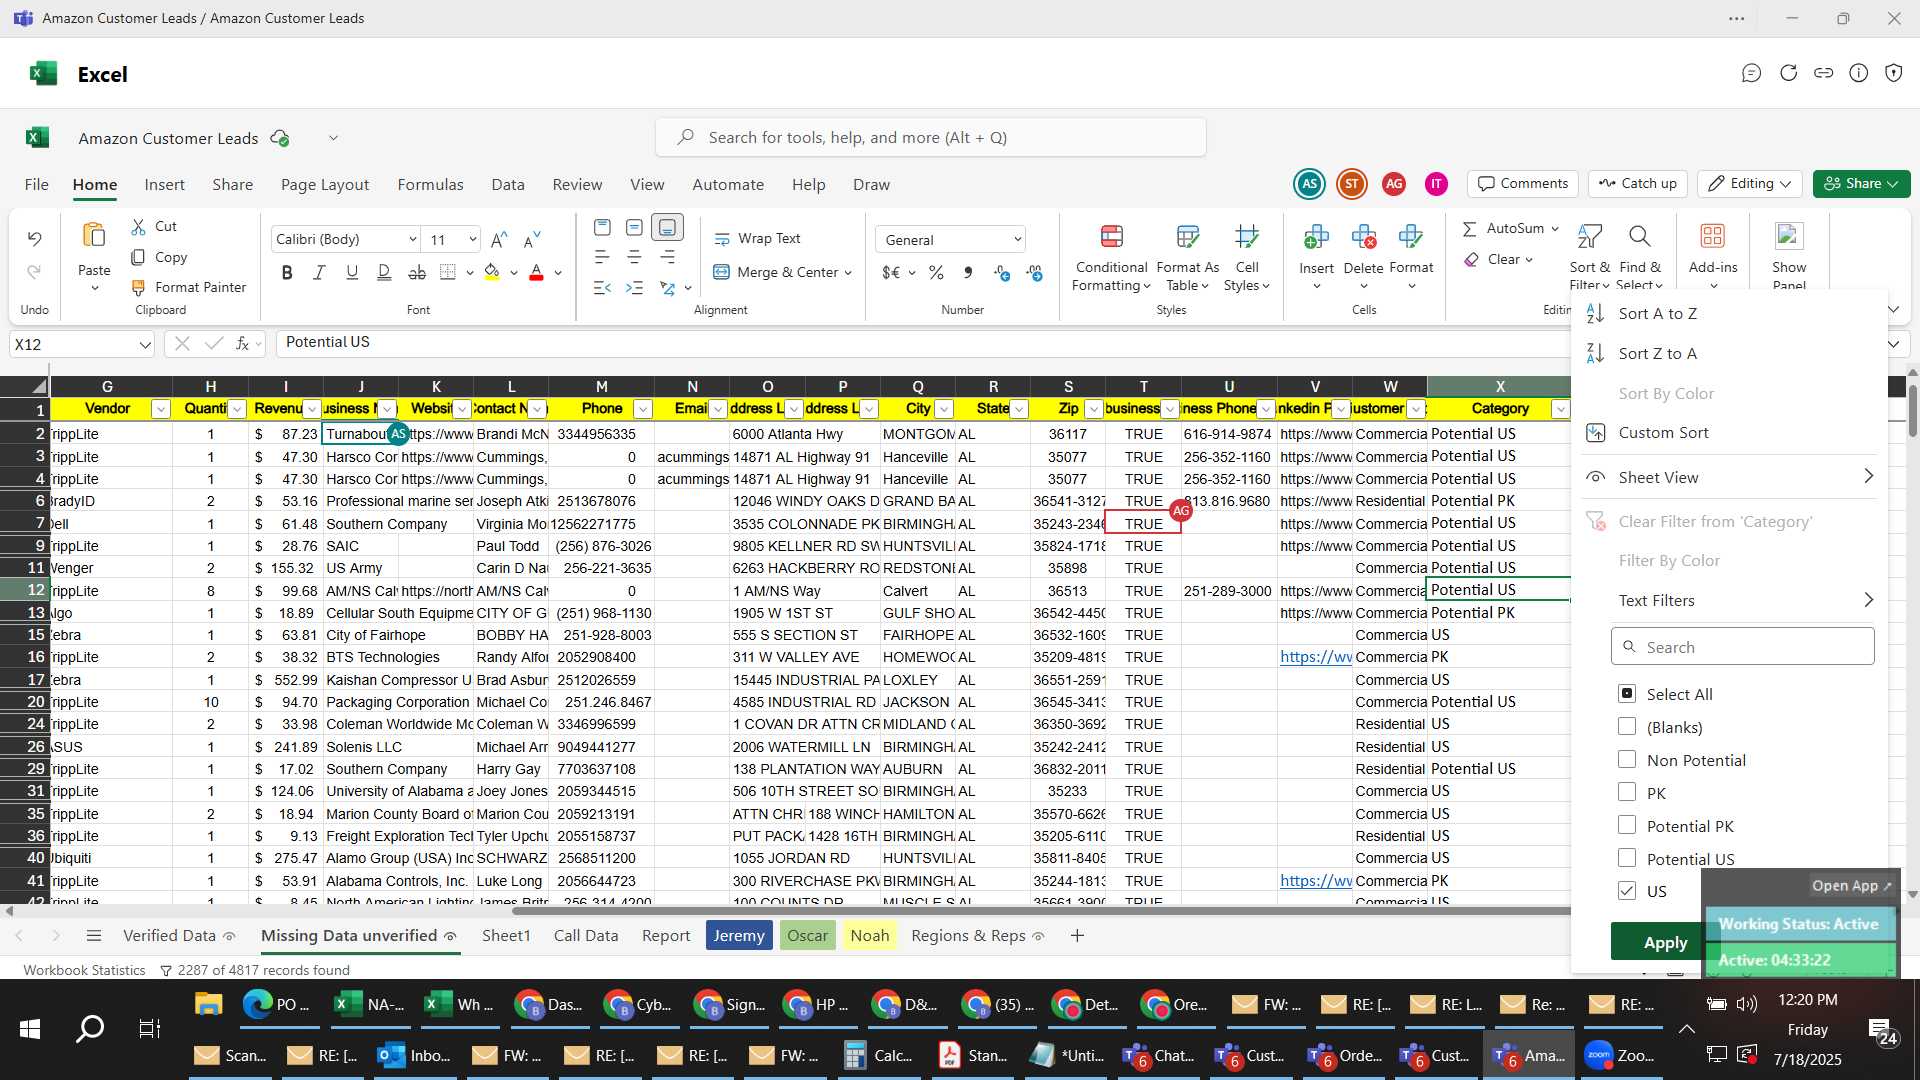This screenshot has height=1080, width=1920.
Task: Click the tools and help search box
Action: pos(930,137)
